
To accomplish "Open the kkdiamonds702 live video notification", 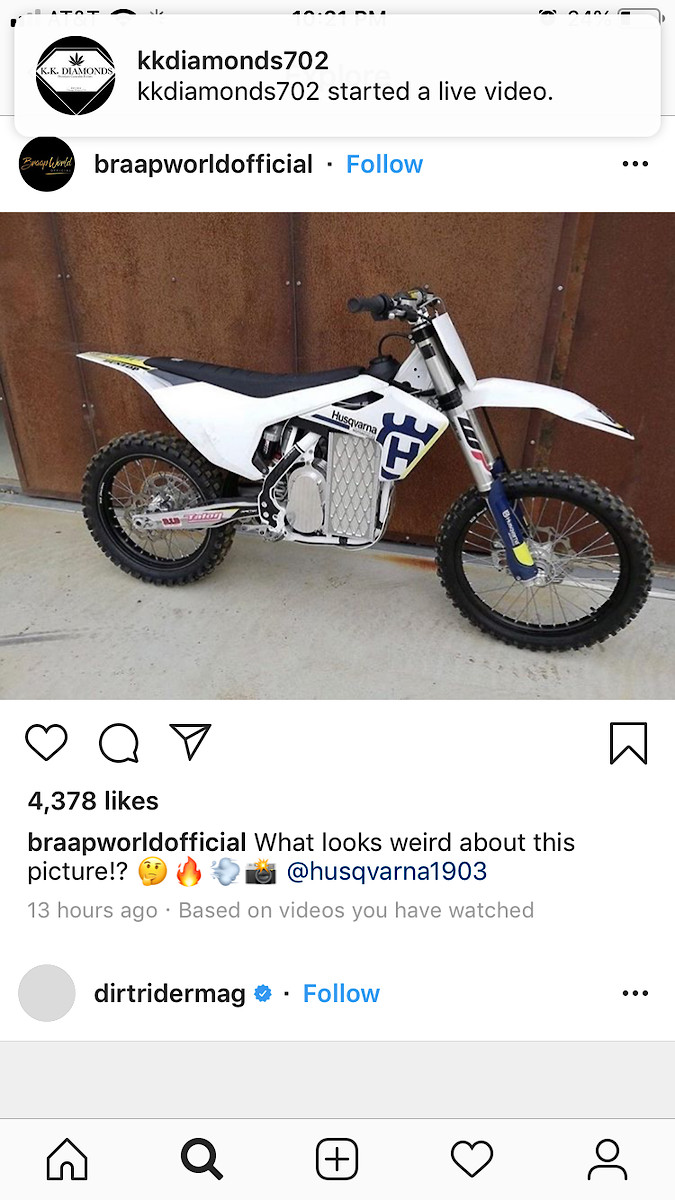I will click(x=337, y=75).
